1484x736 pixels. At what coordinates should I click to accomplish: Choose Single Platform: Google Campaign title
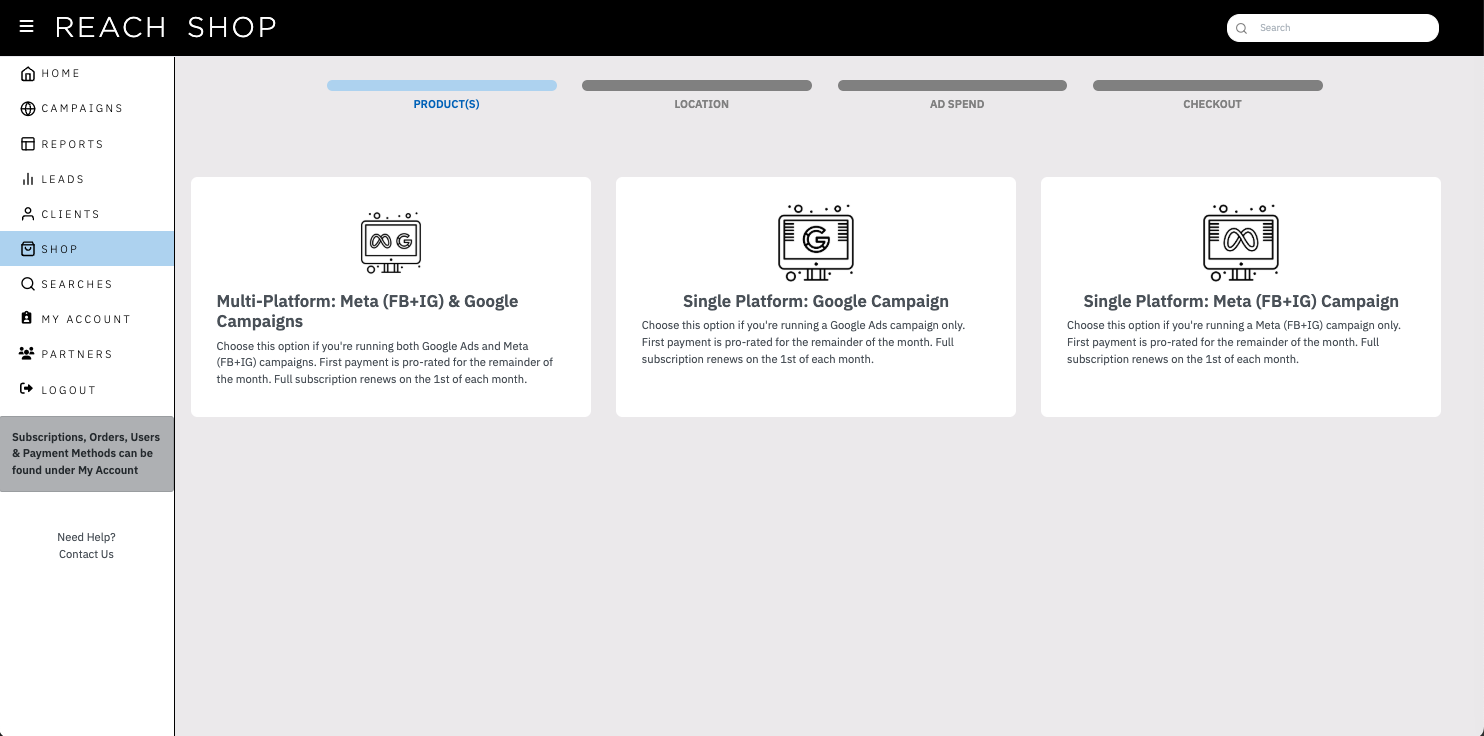816,301
